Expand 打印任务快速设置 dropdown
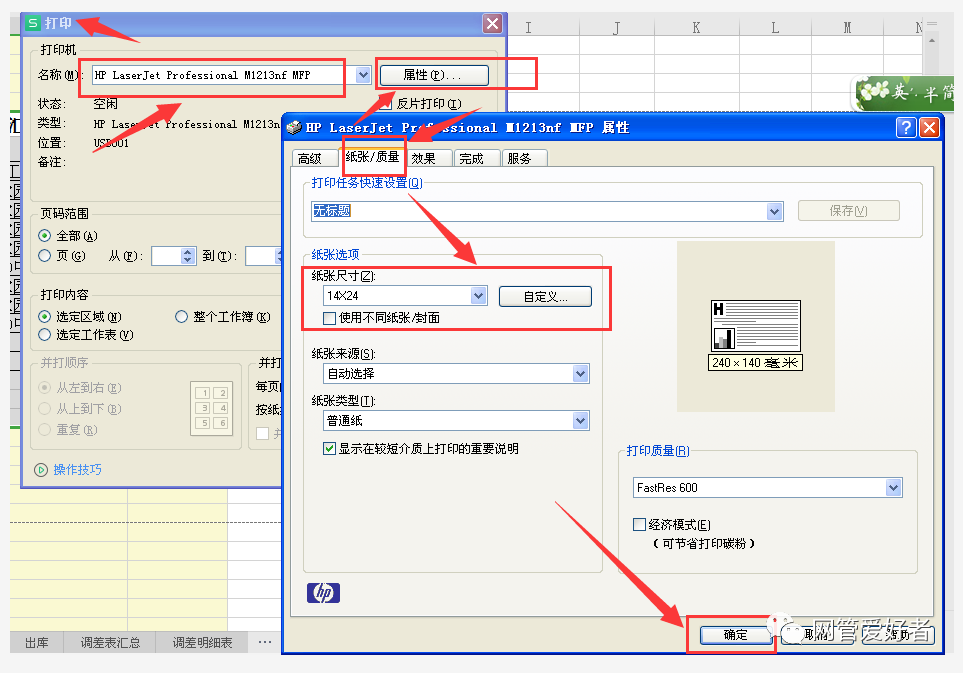Viewport: 963px width, 673px height. [774, 212]
